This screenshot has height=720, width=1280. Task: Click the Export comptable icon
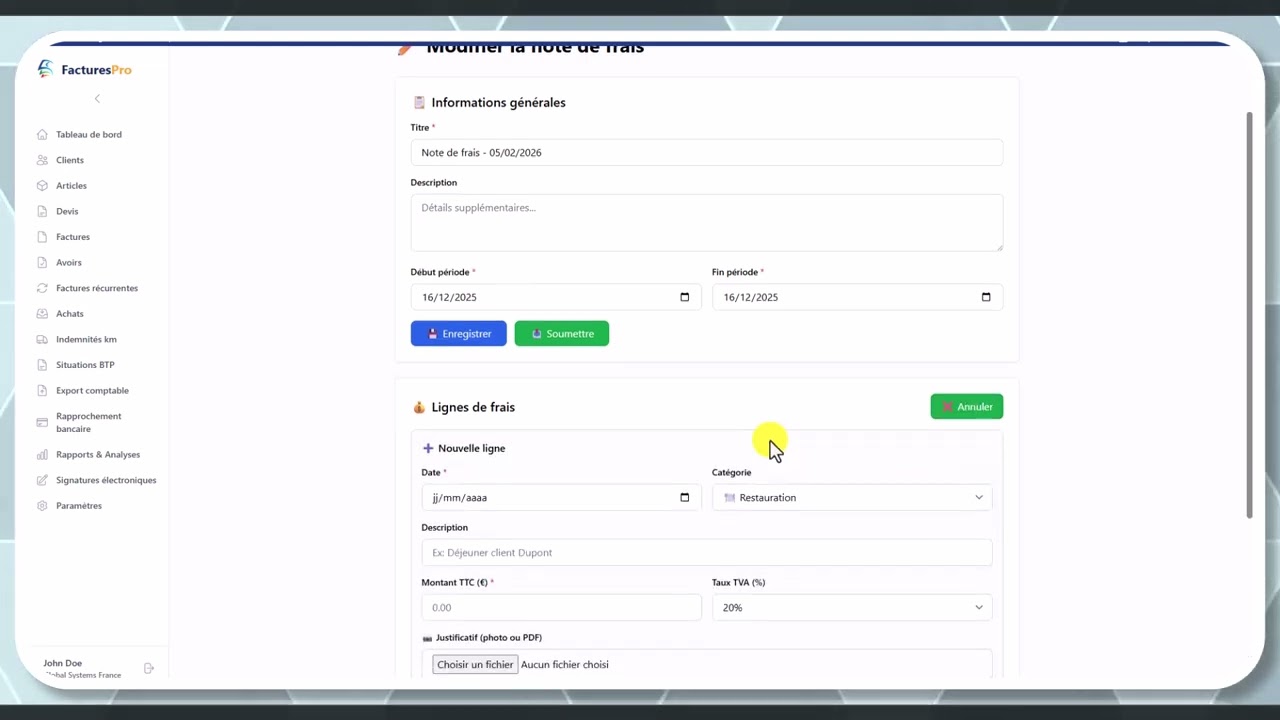tap(42, 390)
